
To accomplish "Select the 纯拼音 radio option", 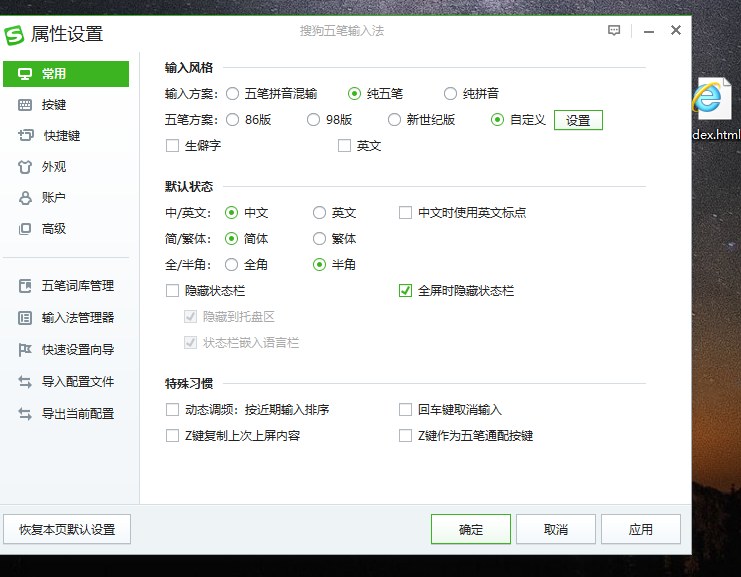I will tap(450, 94).
